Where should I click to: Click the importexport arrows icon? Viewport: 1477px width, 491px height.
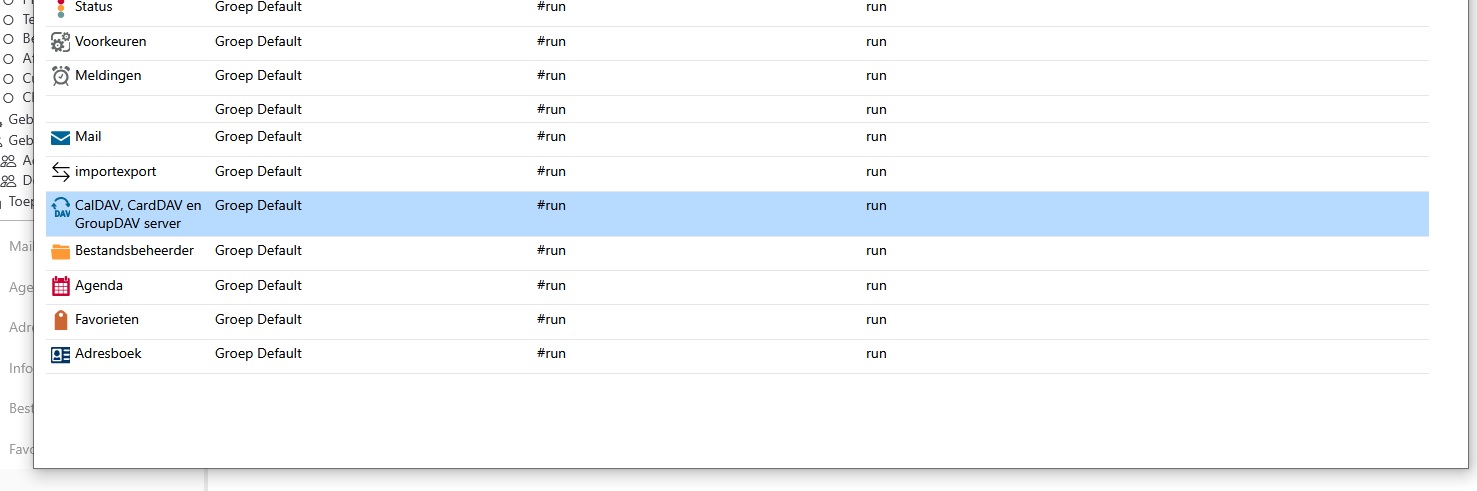60,172
